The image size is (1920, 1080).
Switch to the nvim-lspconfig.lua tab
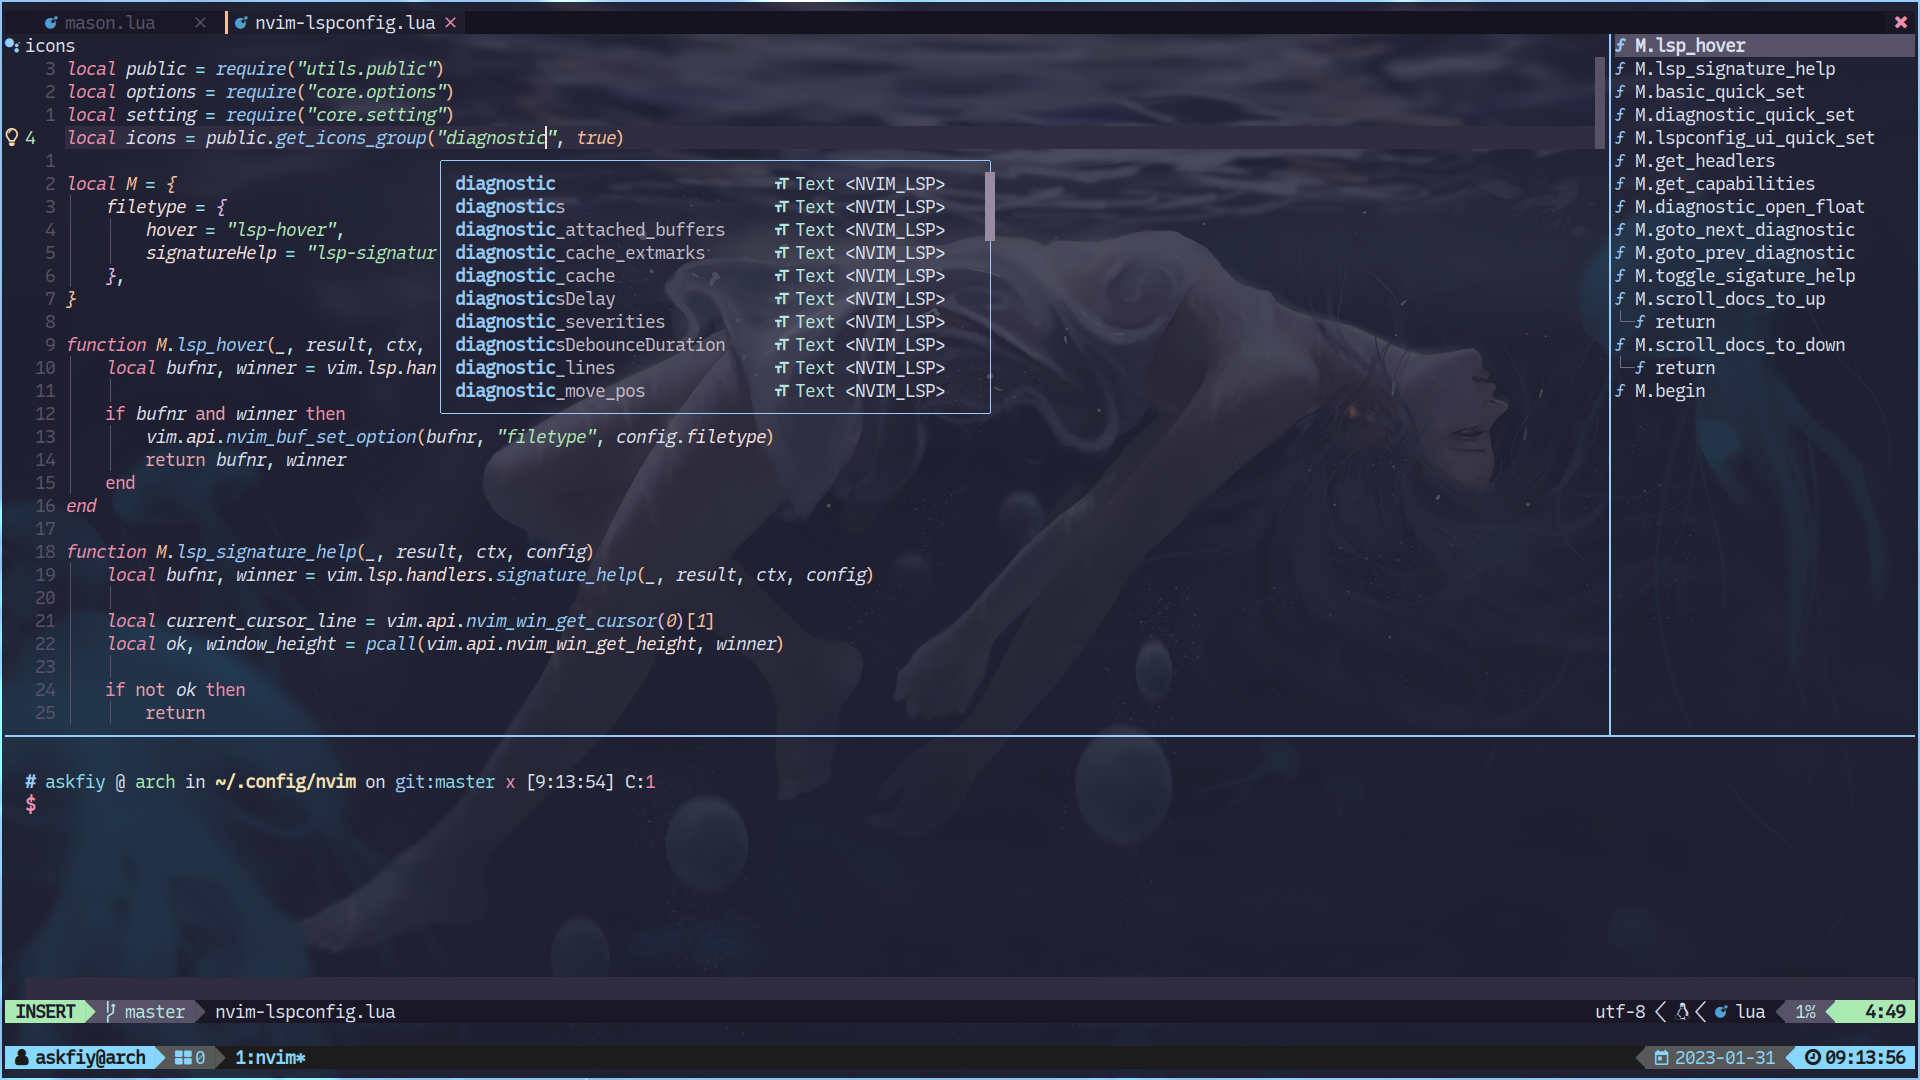click(x=344, y=22)
